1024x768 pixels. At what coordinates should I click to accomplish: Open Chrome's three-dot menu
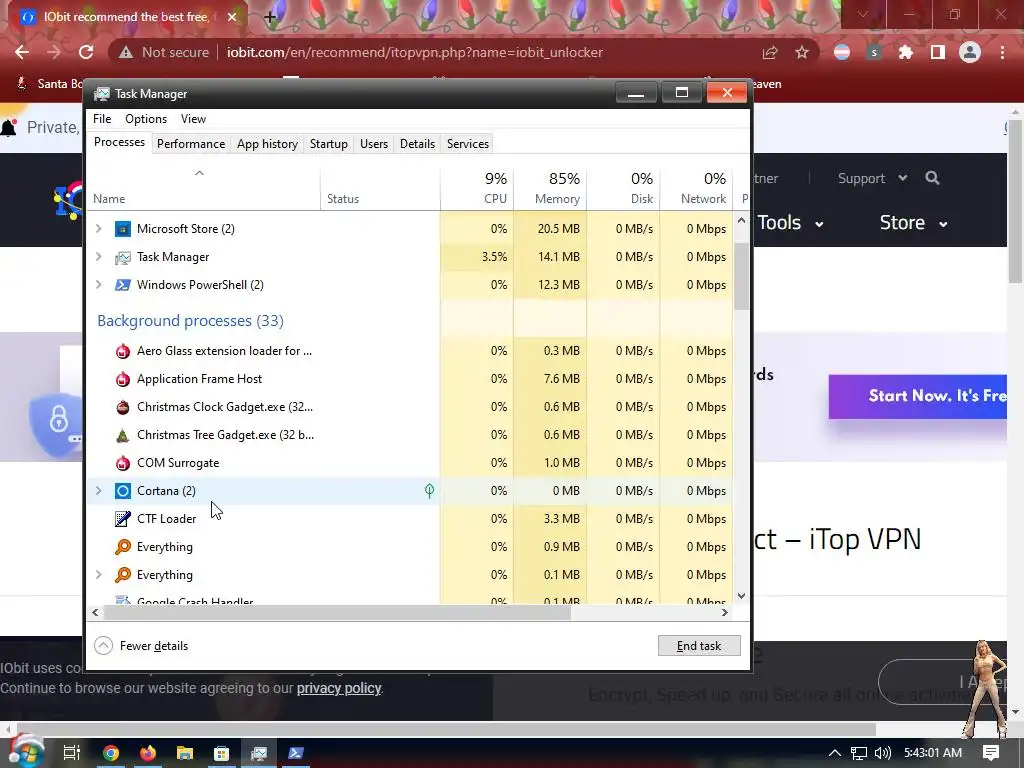point(1002,52)
